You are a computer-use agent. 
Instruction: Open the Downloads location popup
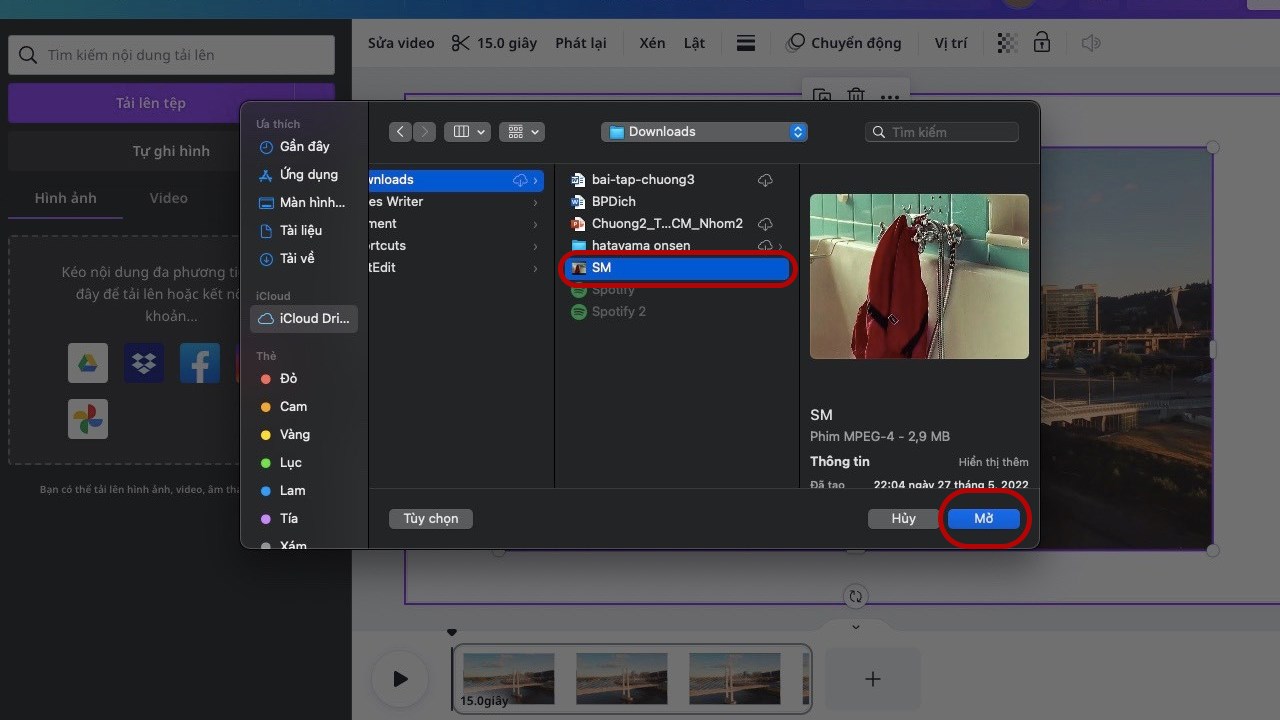click(705, 132)
